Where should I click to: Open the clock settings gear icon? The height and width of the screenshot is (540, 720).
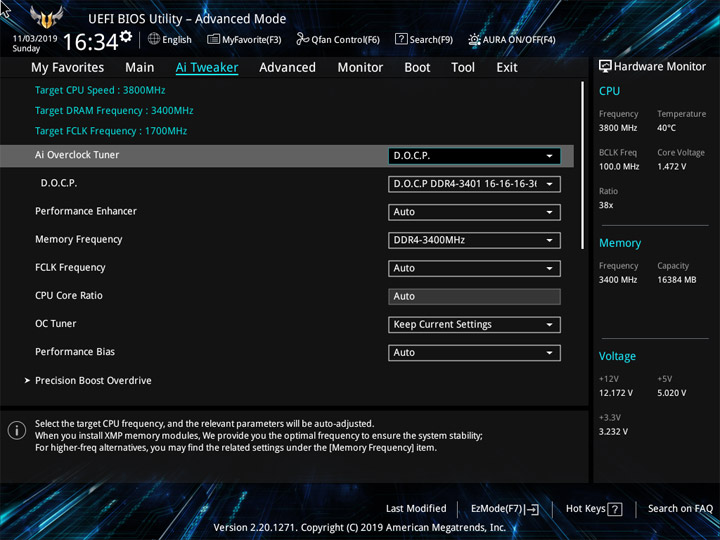click(x=126, y=36)
